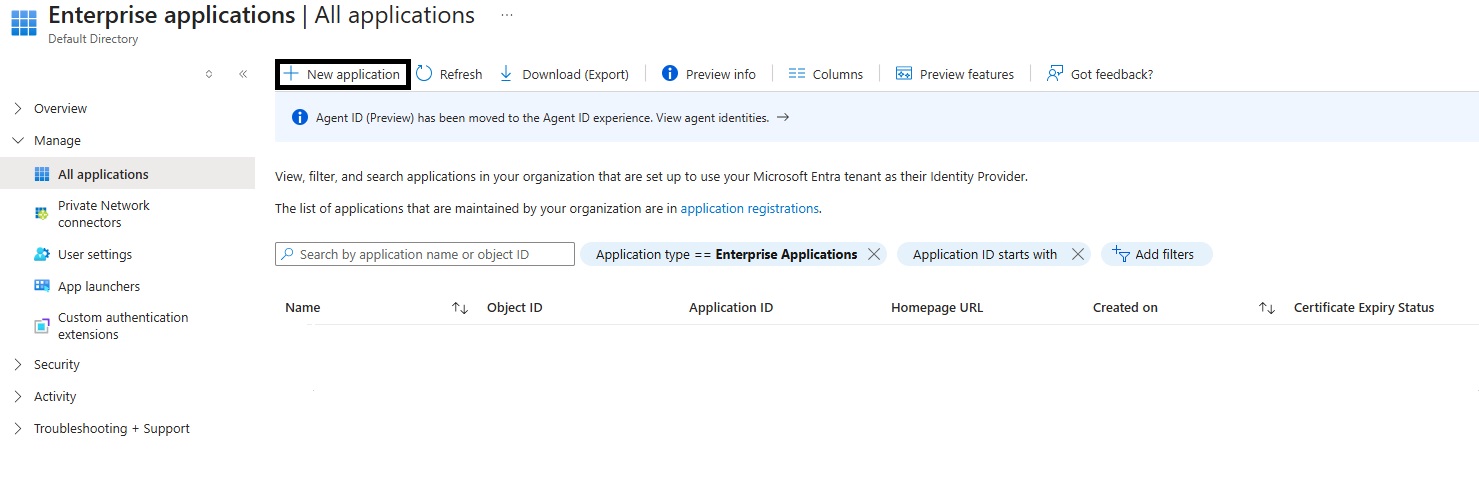
Task: Click Got feedback?
Action: (x=1100, y=74)
